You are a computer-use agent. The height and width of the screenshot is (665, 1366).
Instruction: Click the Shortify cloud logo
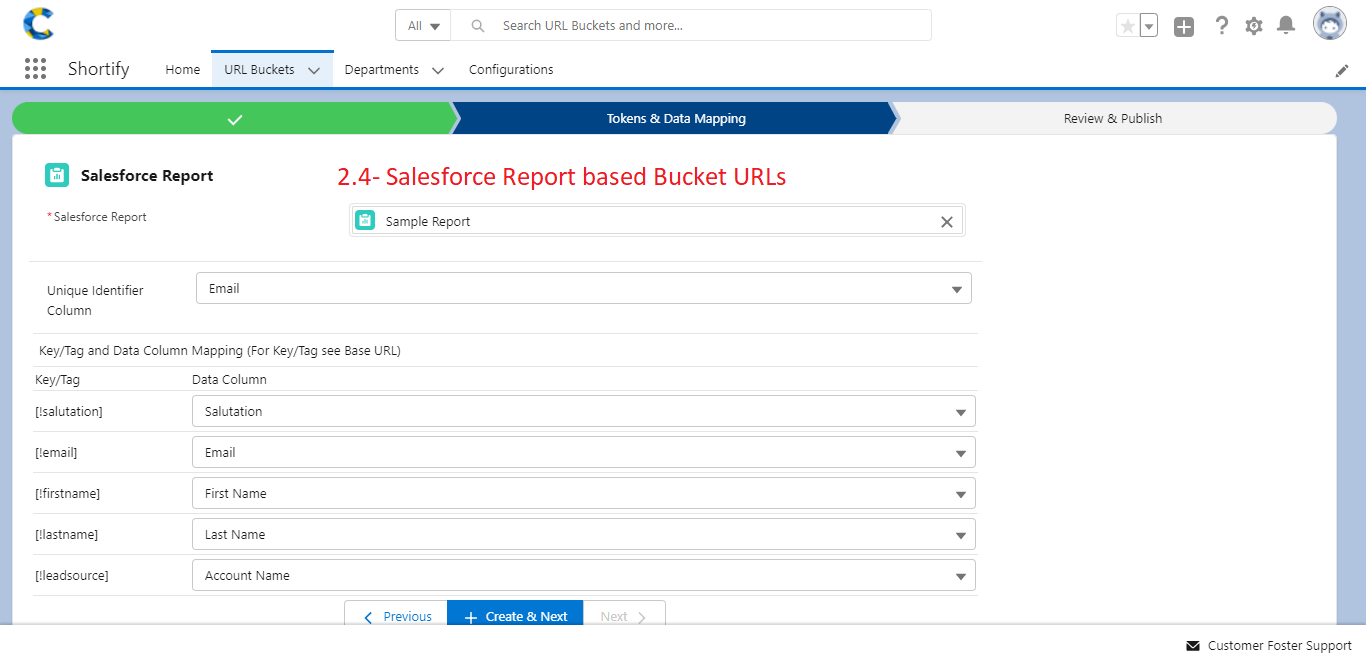click(38, 22)
